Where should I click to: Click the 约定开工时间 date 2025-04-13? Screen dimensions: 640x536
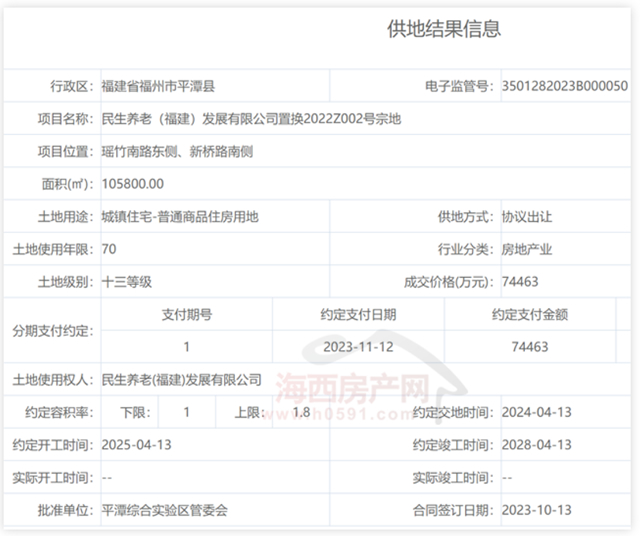tap(137, 444)
